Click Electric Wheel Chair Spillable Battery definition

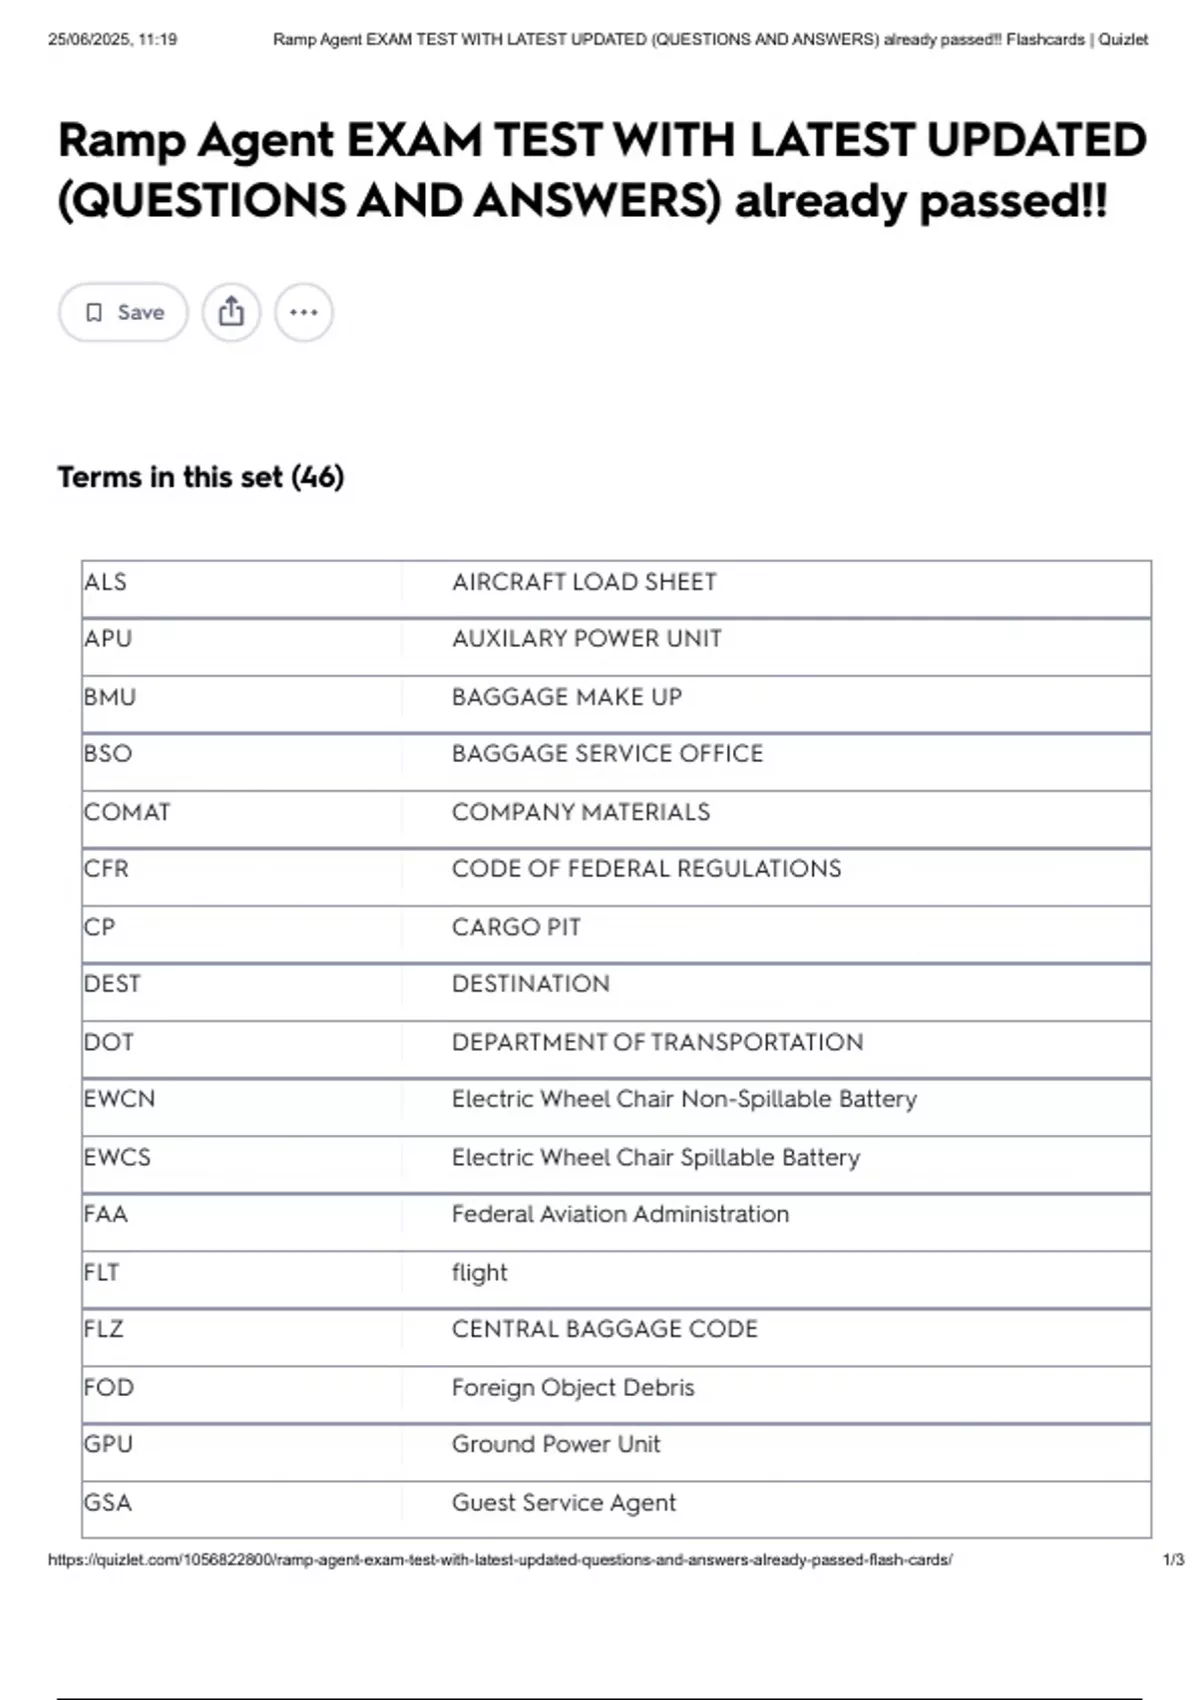click(x=655, y=1157)
